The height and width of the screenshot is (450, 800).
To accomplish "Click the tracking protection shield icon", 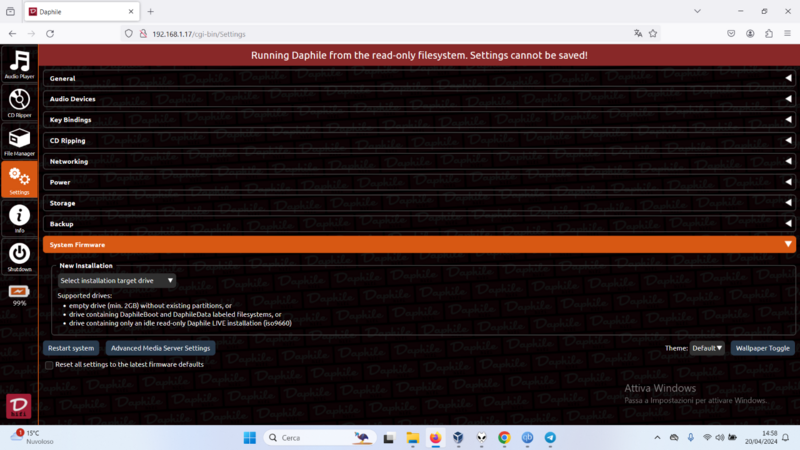I will point(129,34).
